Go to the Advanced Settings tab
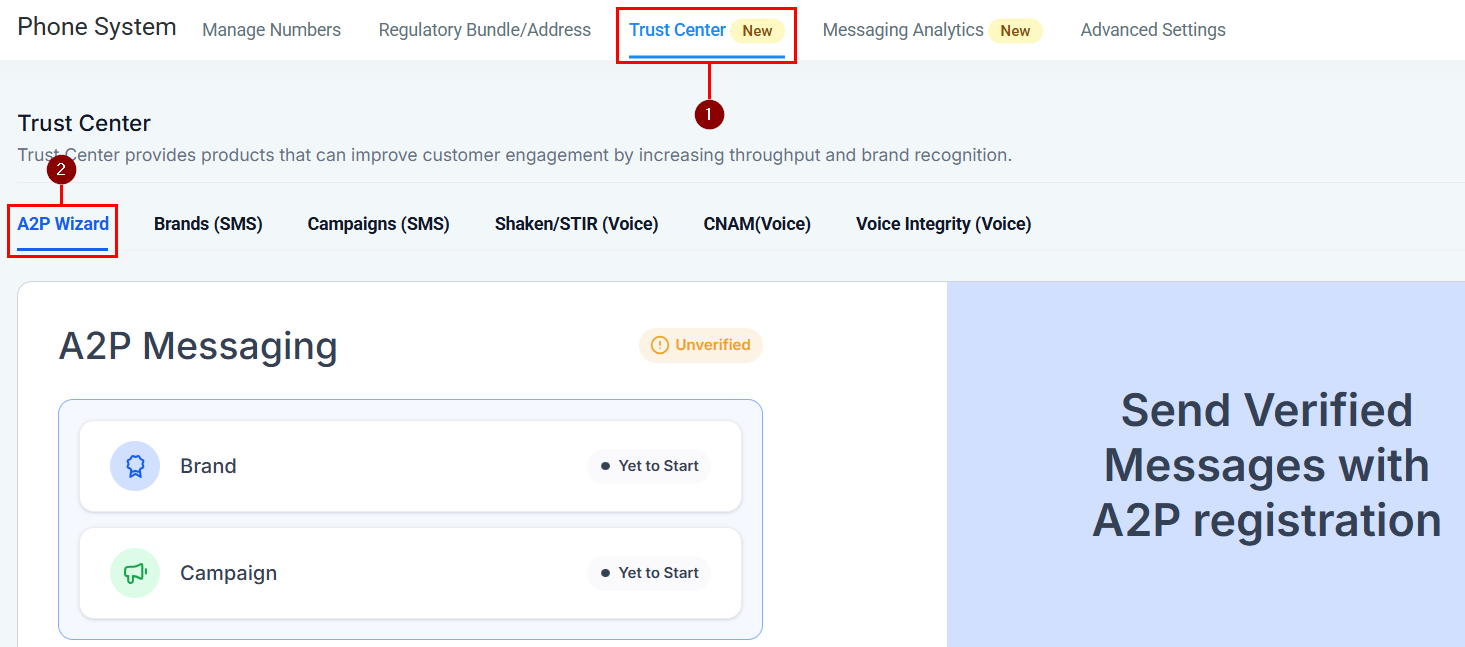 point(1152,30)
